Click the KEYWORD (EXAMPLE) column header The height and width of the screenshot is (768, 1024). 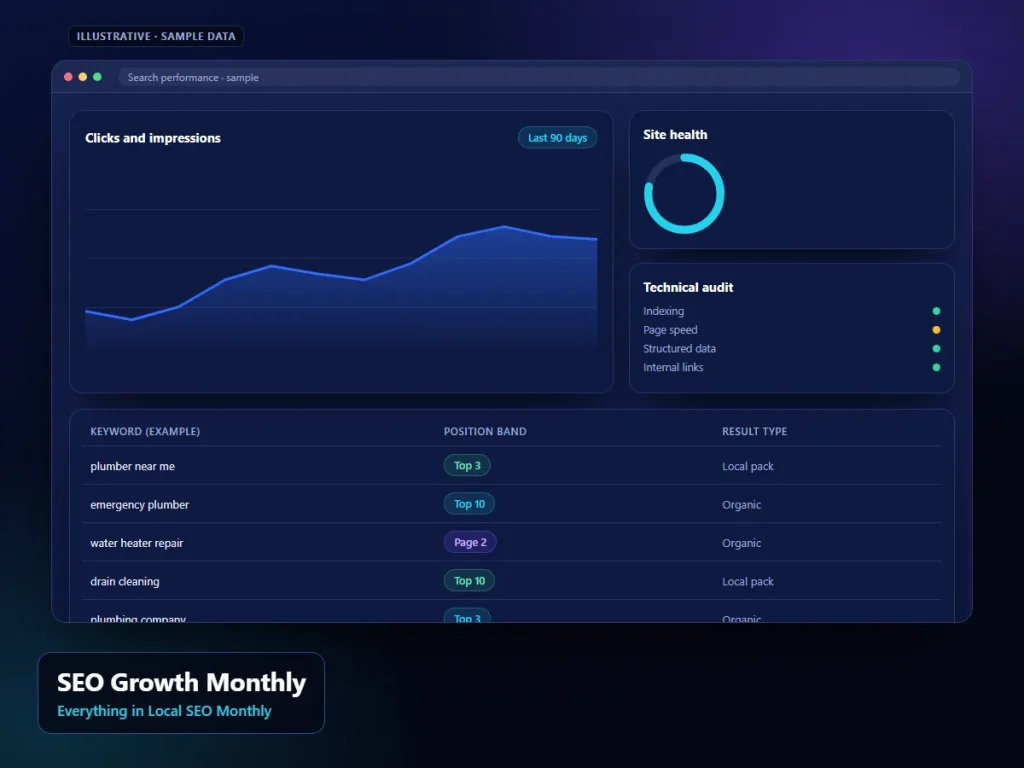(x=145, y=431)
